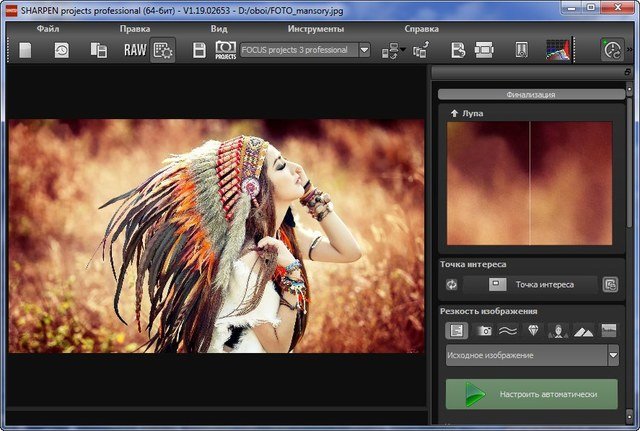This screenshot has height=431, width=640.
Task: Select the camera sharpening preset icon
Action: (484, 331)
